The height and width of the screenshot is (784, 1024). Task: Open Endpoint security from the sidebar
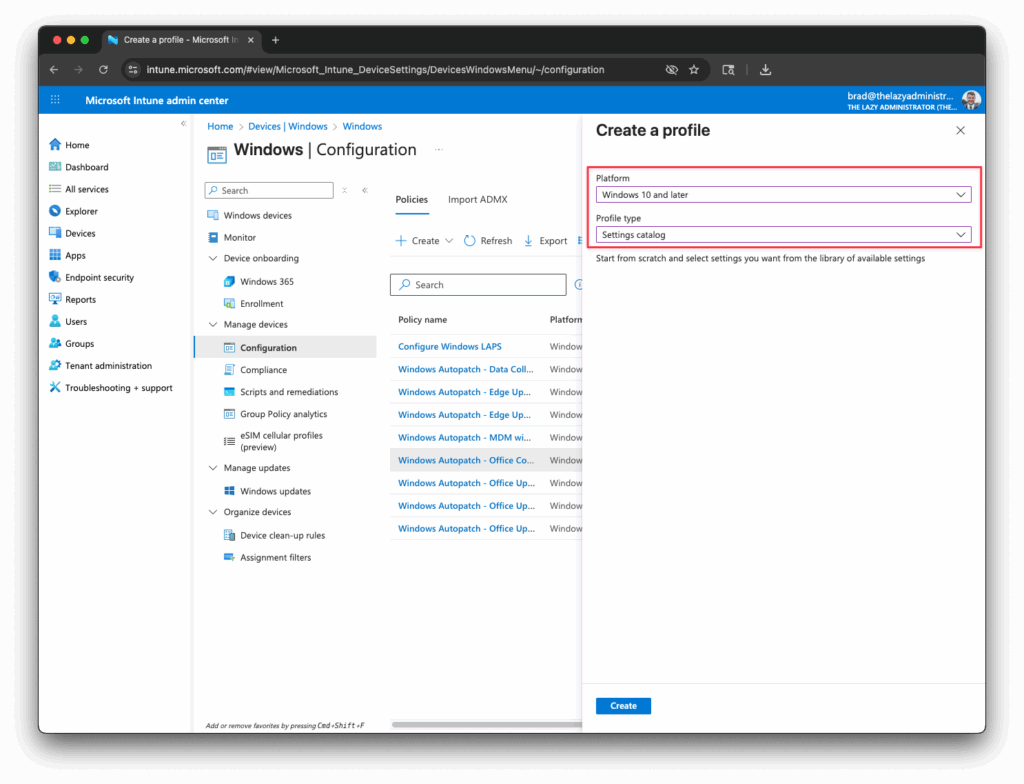coord(55,277)
